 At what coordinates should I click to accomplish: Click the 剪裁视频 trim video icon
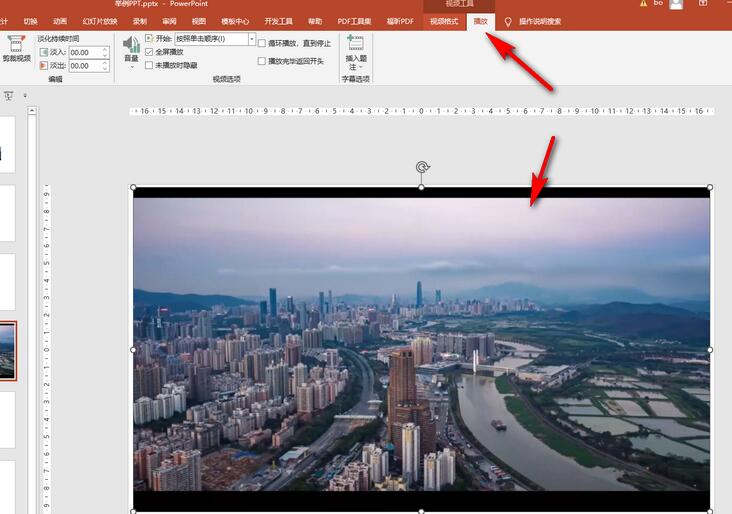[16, 45]
